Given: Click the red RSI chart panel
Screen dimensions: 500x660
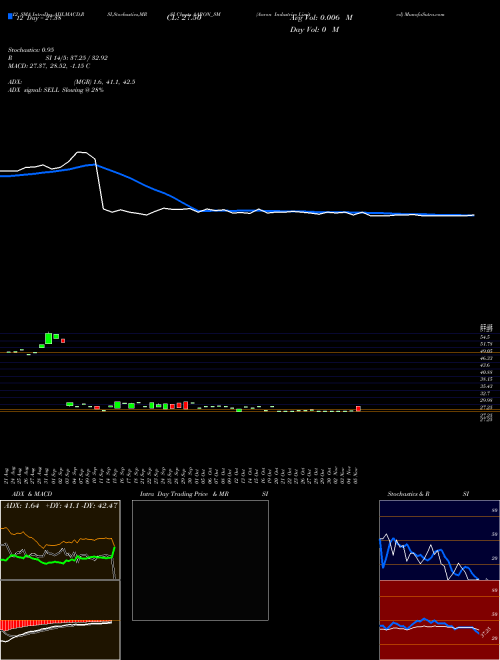Looking at the screenshot, I should (439, 620).
